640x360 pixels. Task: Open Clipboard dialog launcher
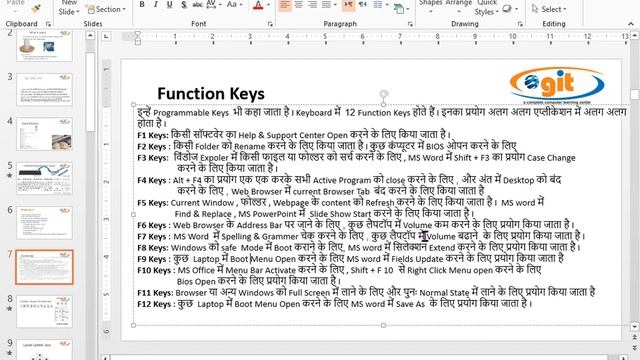click(x=48, y=24)
